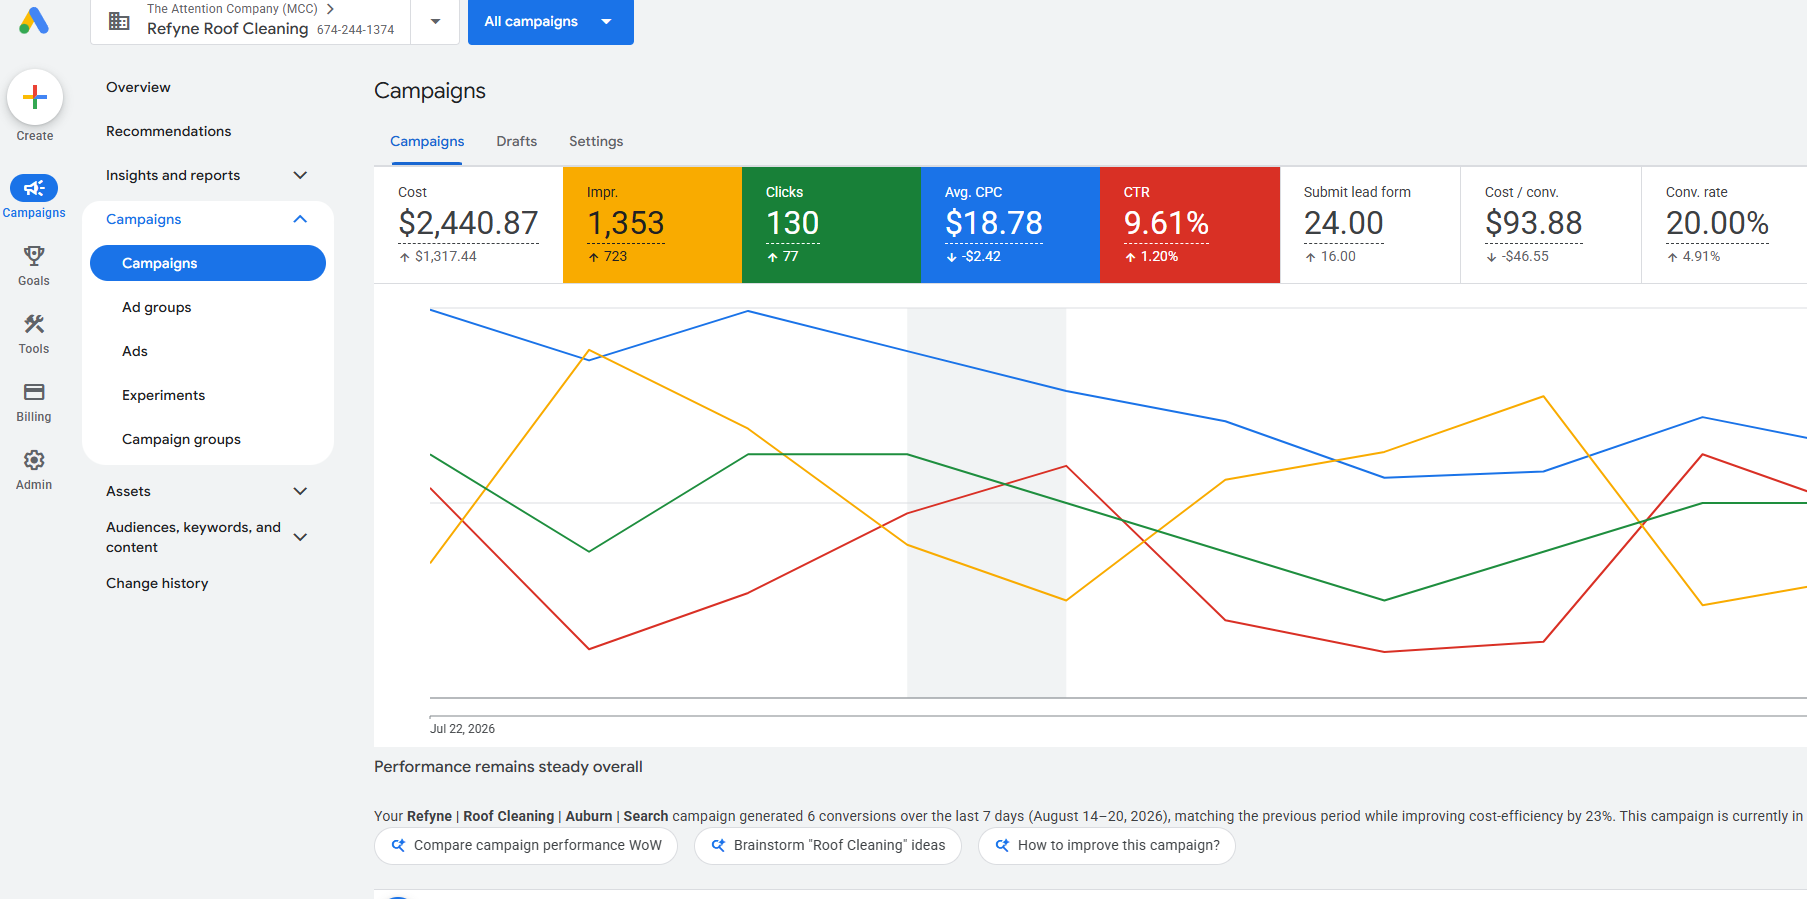Screen dimensions: 1807x899
Task: Open the account switcher dropdown arrow
Action: tap(435, 21)
